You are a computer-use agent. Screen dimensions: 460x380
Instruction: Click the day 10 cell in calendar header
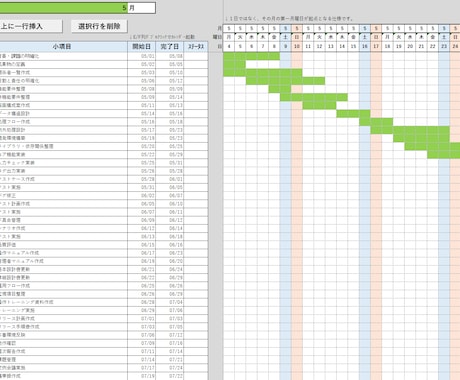(297, 46)
